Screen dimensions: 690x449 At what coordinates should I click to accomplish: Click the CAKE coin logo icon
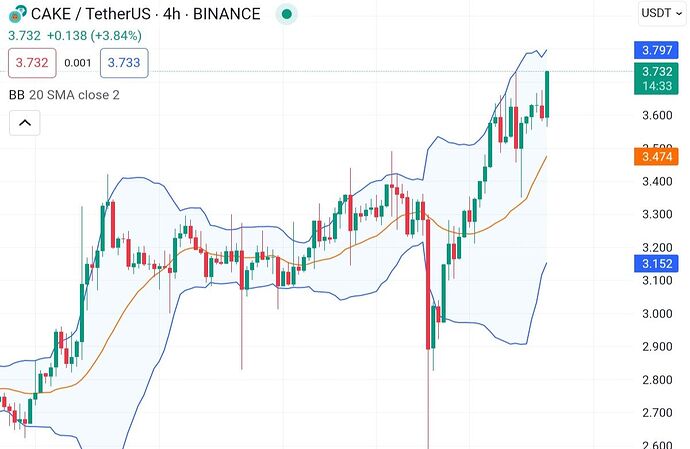(17, 14)
